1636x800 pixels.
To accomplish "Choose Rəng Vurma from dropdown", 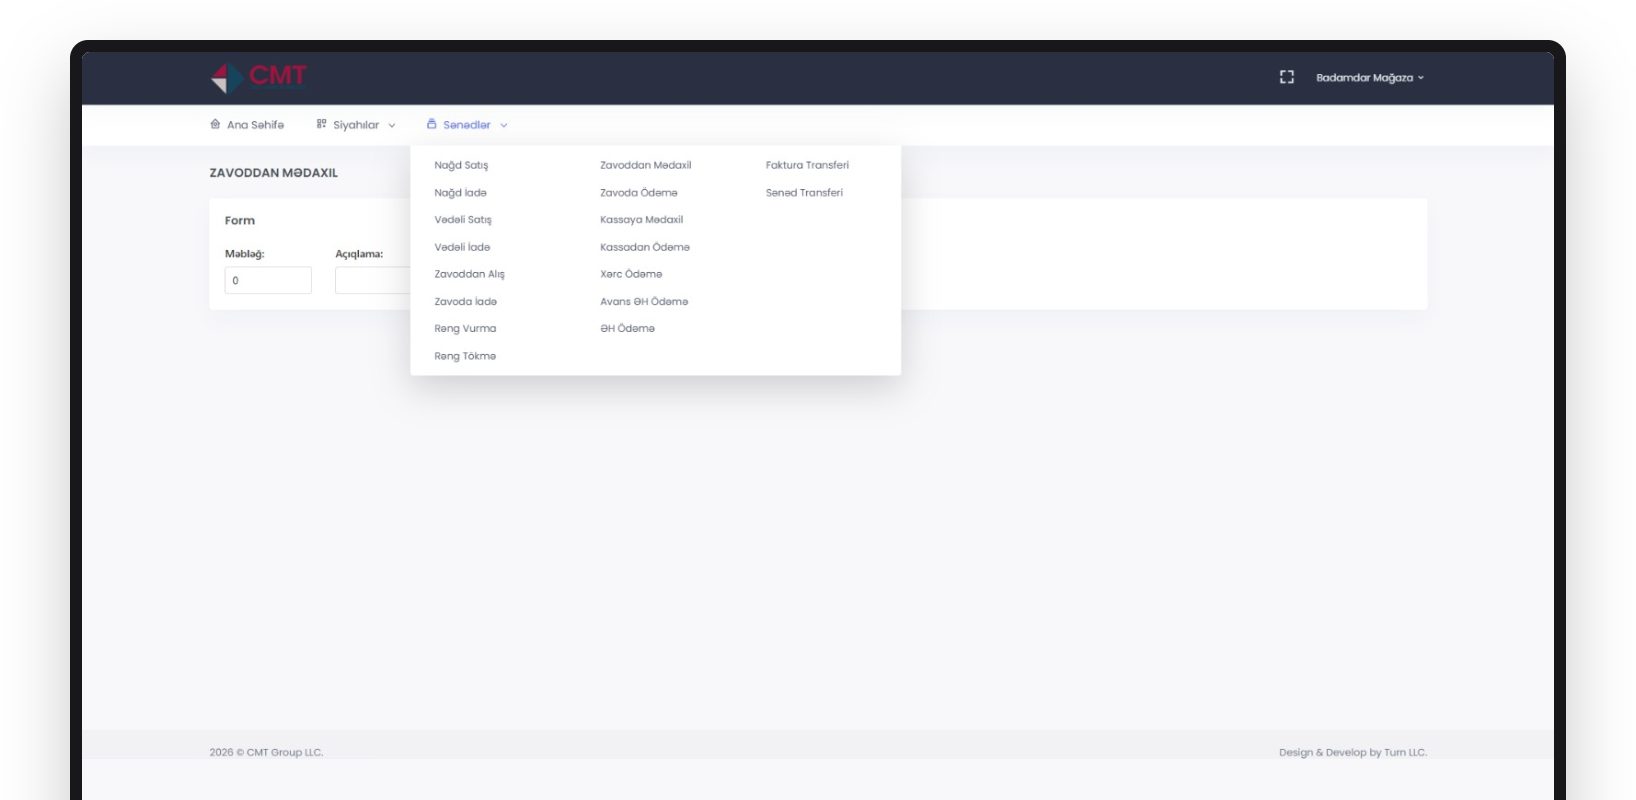I will [x=465, y=328].
